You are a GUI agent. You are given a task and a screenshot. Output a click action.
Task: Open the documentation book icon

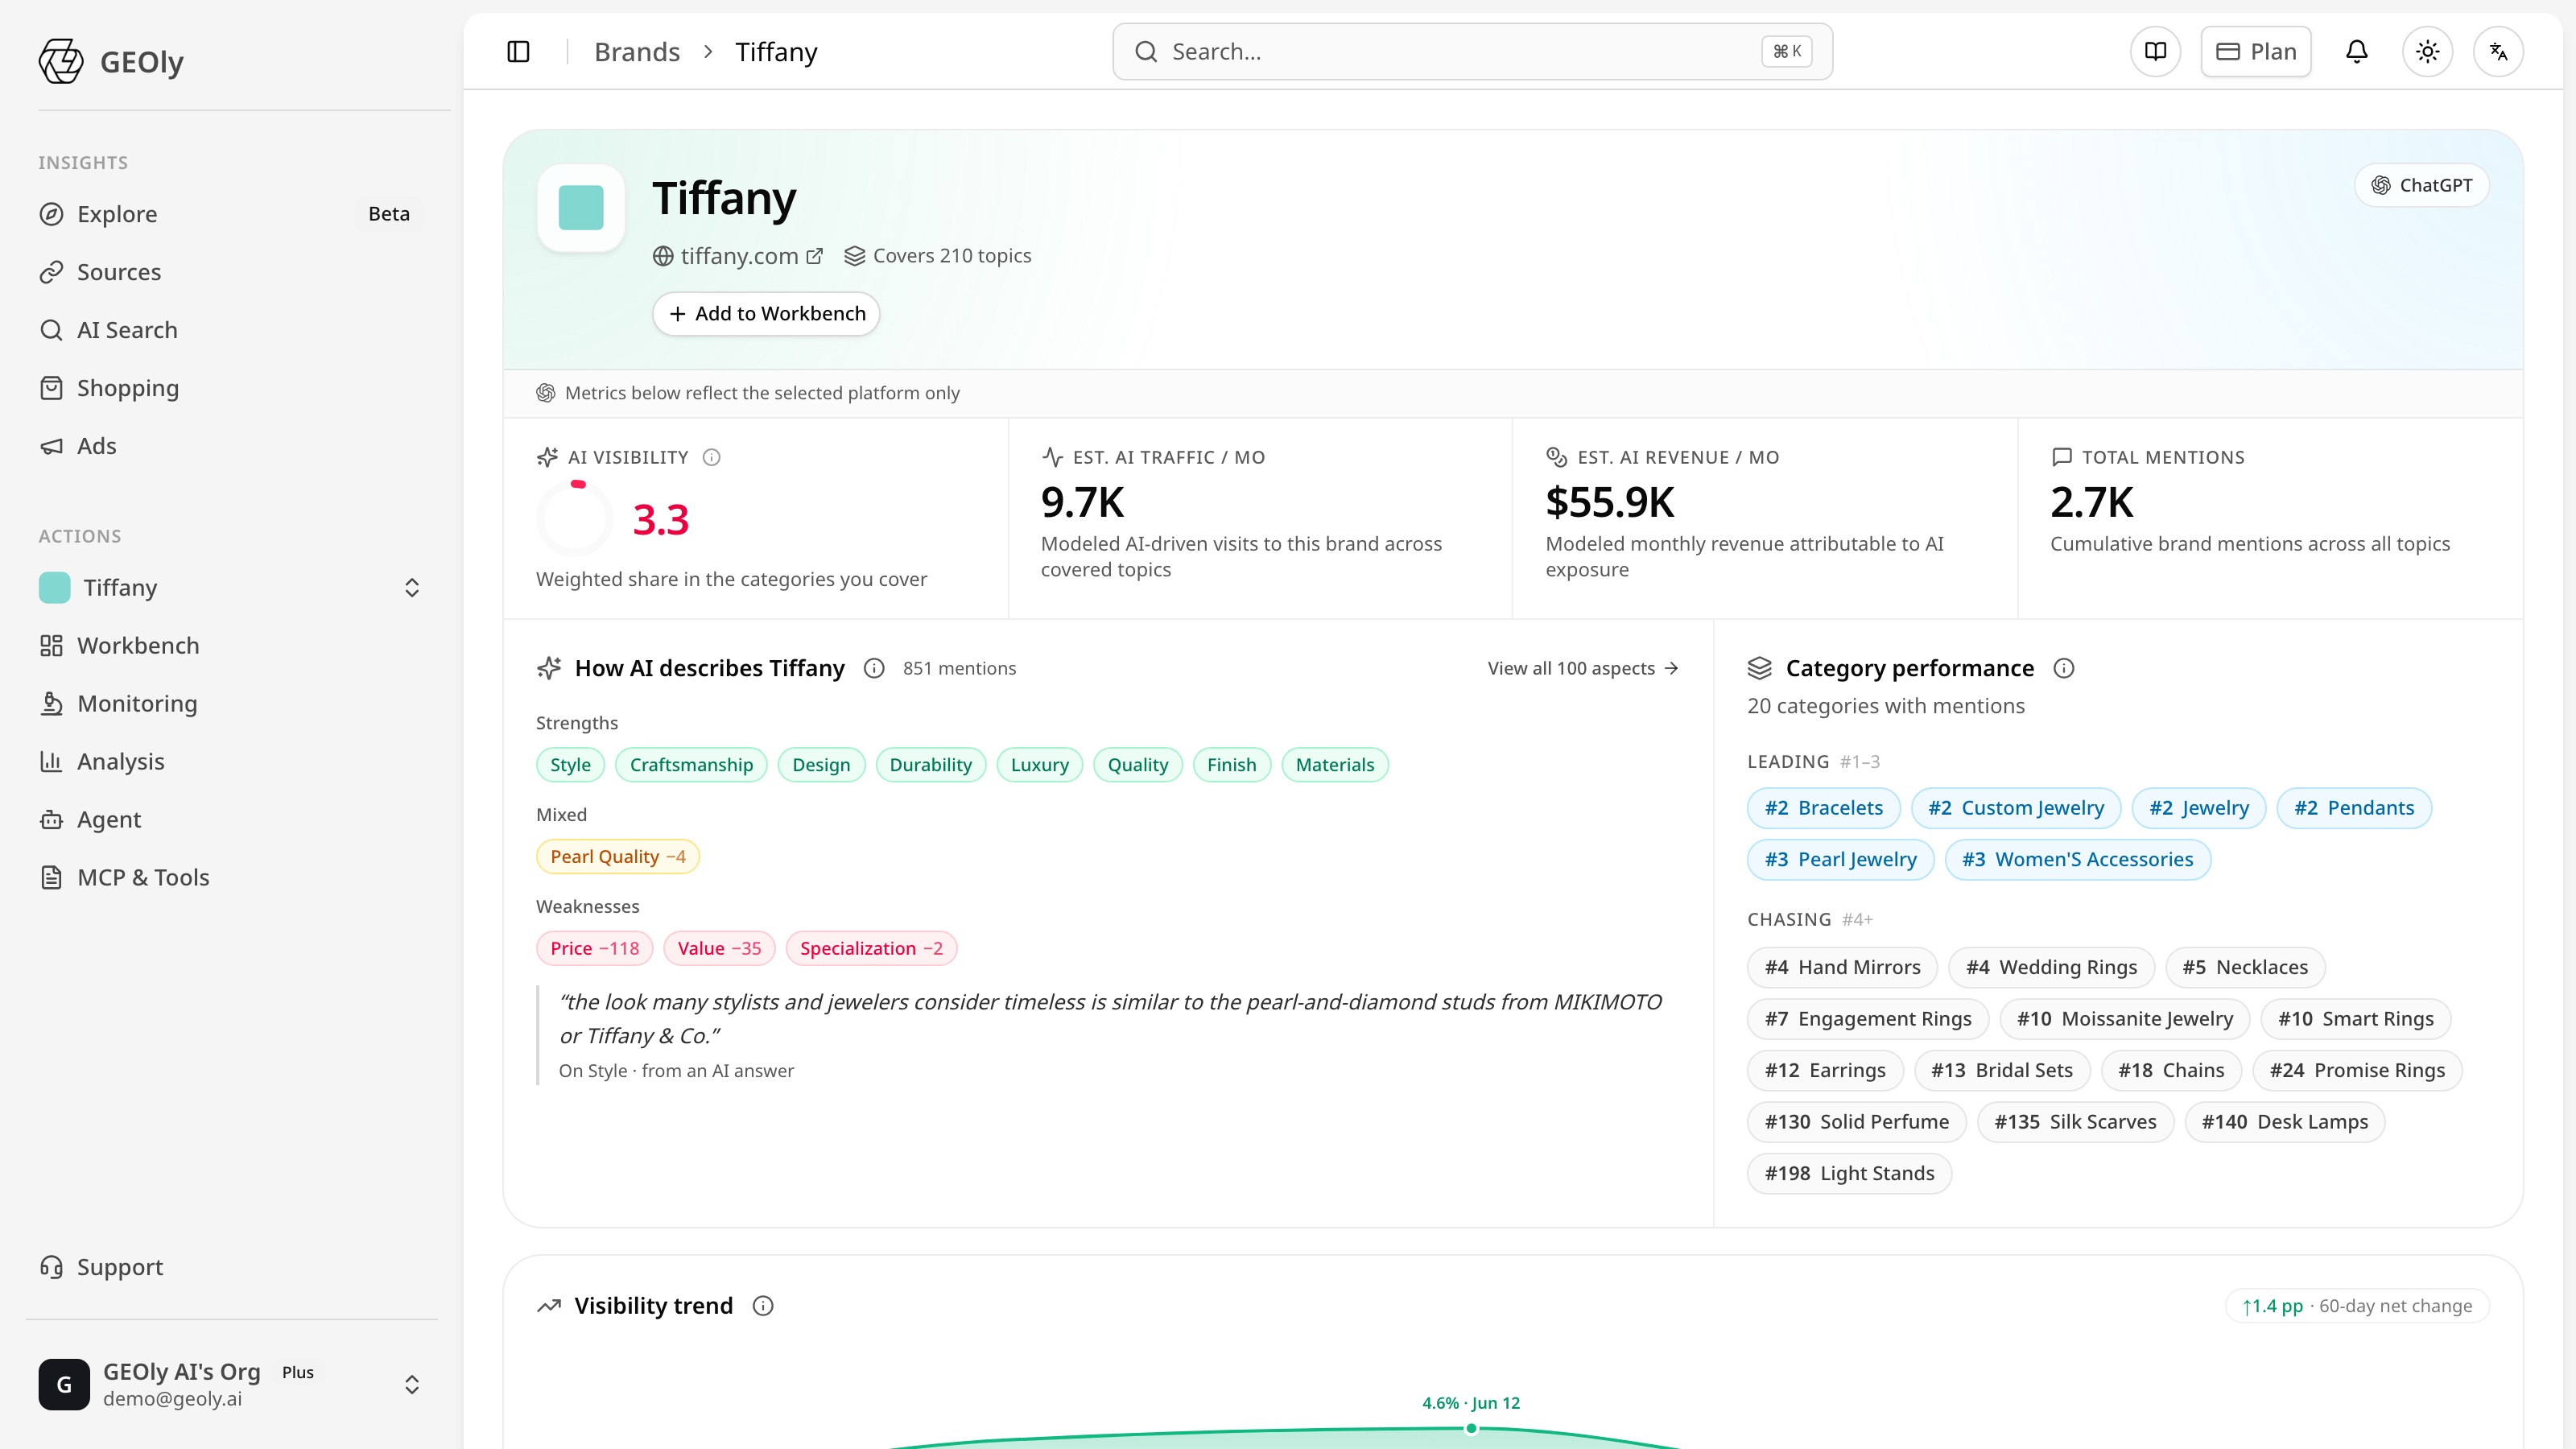point(2156,51)
